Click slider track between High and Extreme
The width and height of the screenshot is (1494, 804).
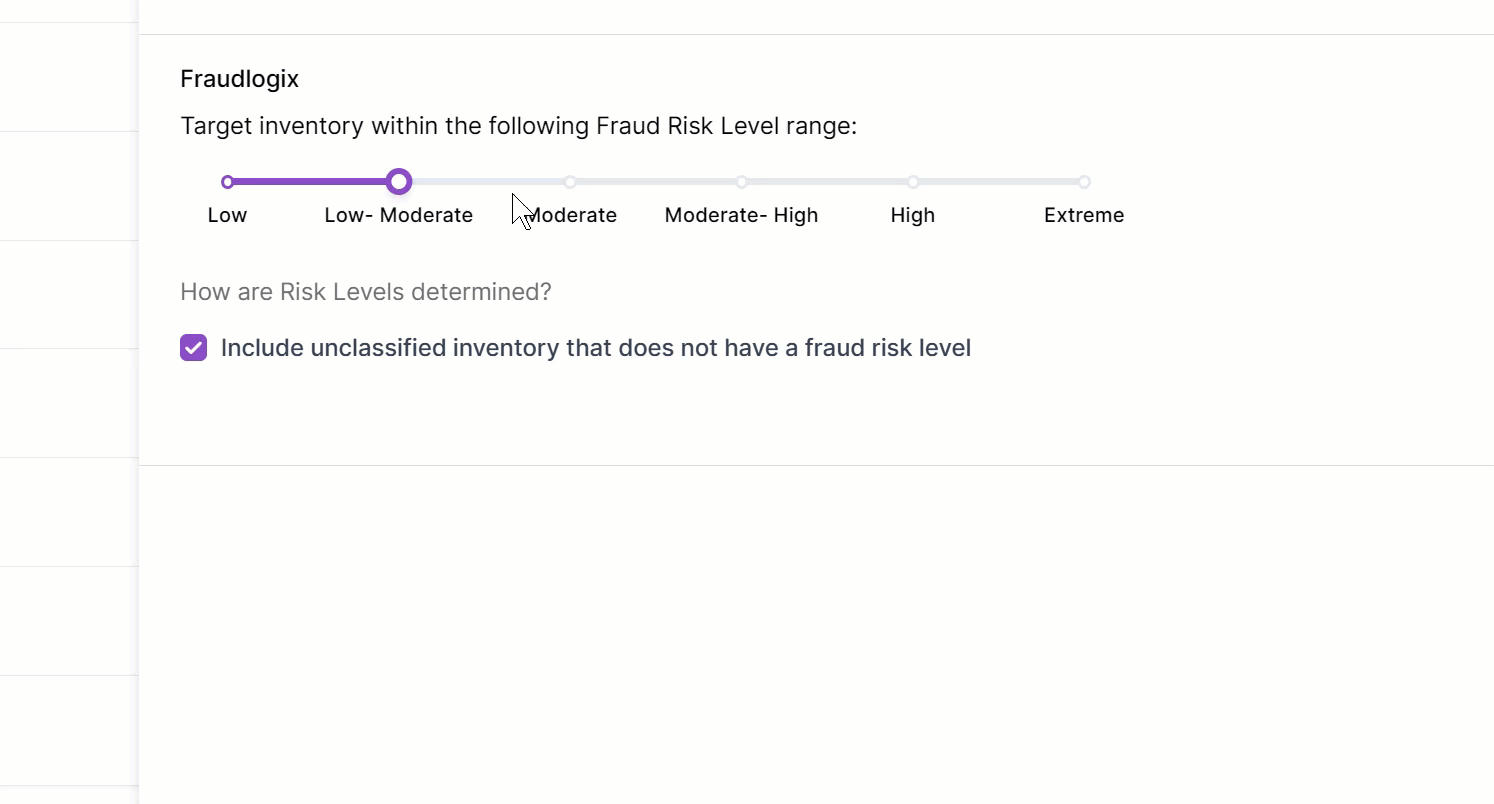[999, 182]
